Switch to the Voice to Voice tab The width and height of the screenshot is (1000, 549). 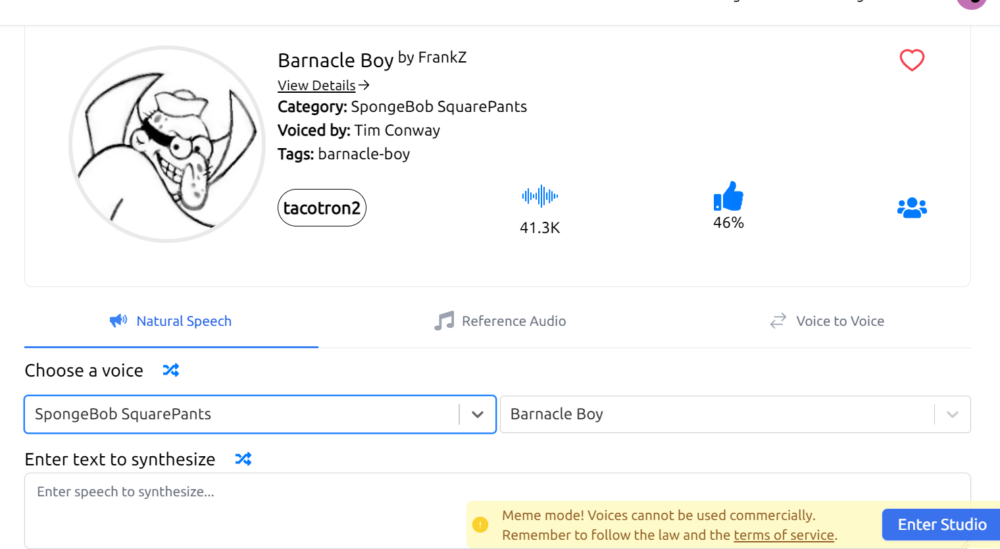click(x=827, y=321)
